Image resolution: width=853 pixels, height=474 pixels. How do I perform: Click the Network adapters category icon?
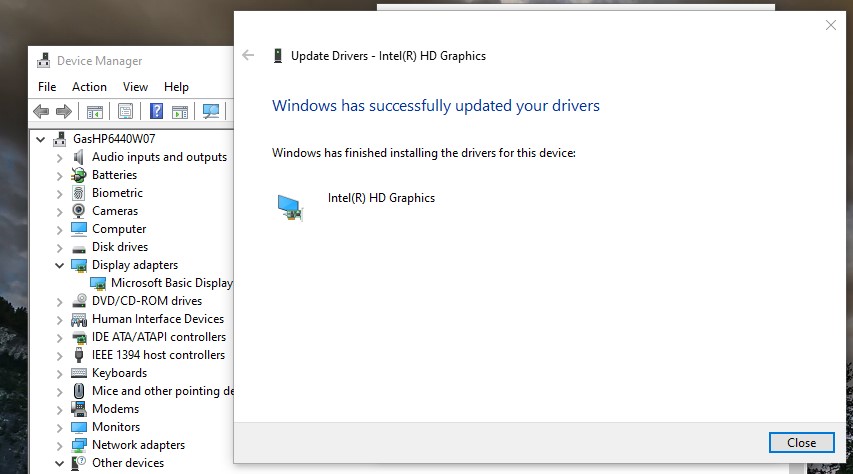[79, 445]
